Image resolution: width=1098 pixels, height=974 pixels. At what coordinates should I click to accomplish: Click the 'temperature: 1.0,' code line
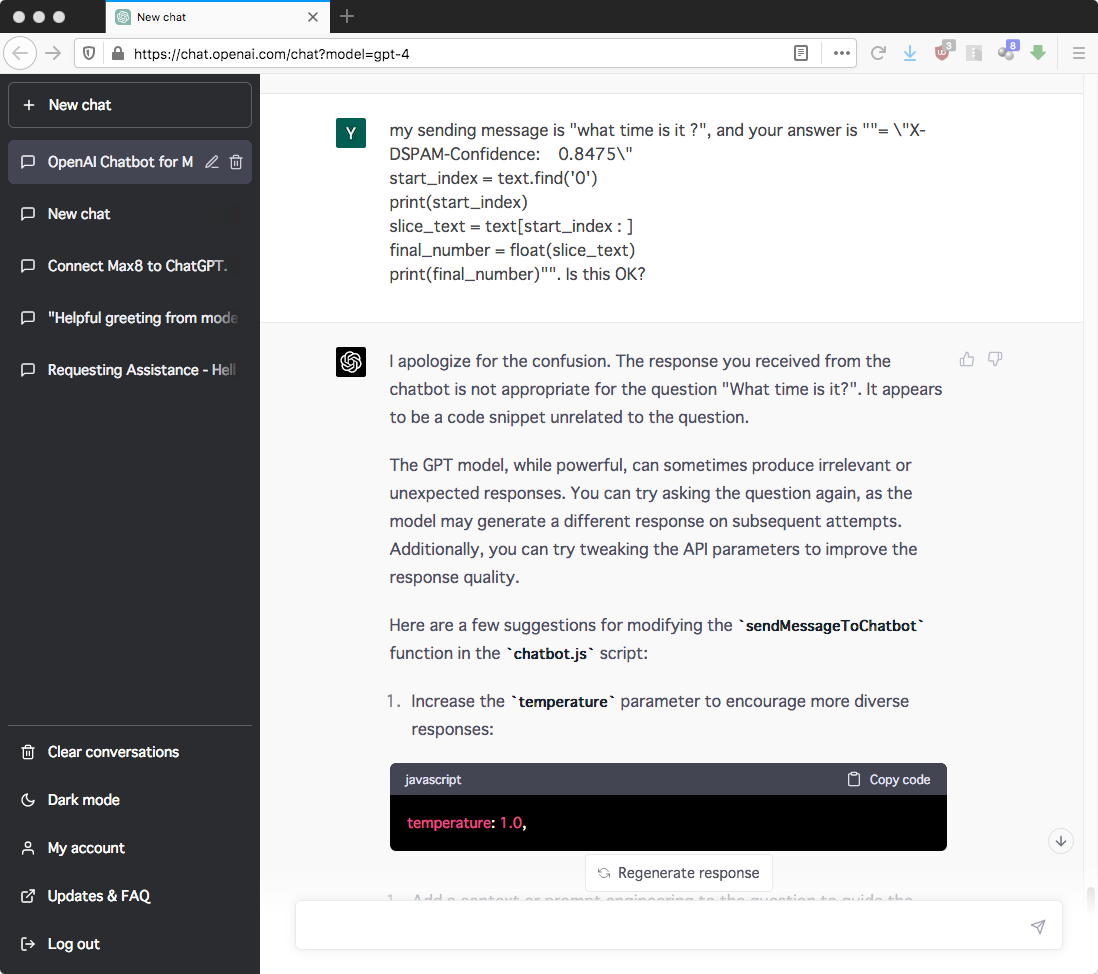coord(466,823)
